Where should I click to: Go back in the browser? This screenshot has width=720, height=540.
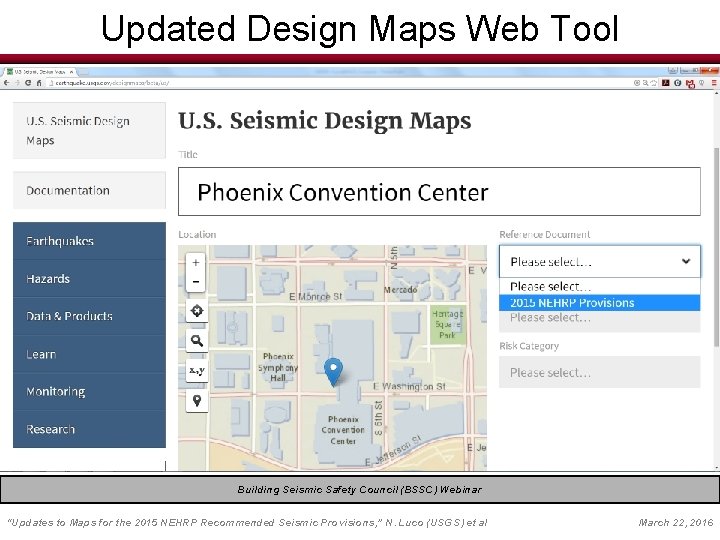(x=6, y=83)
